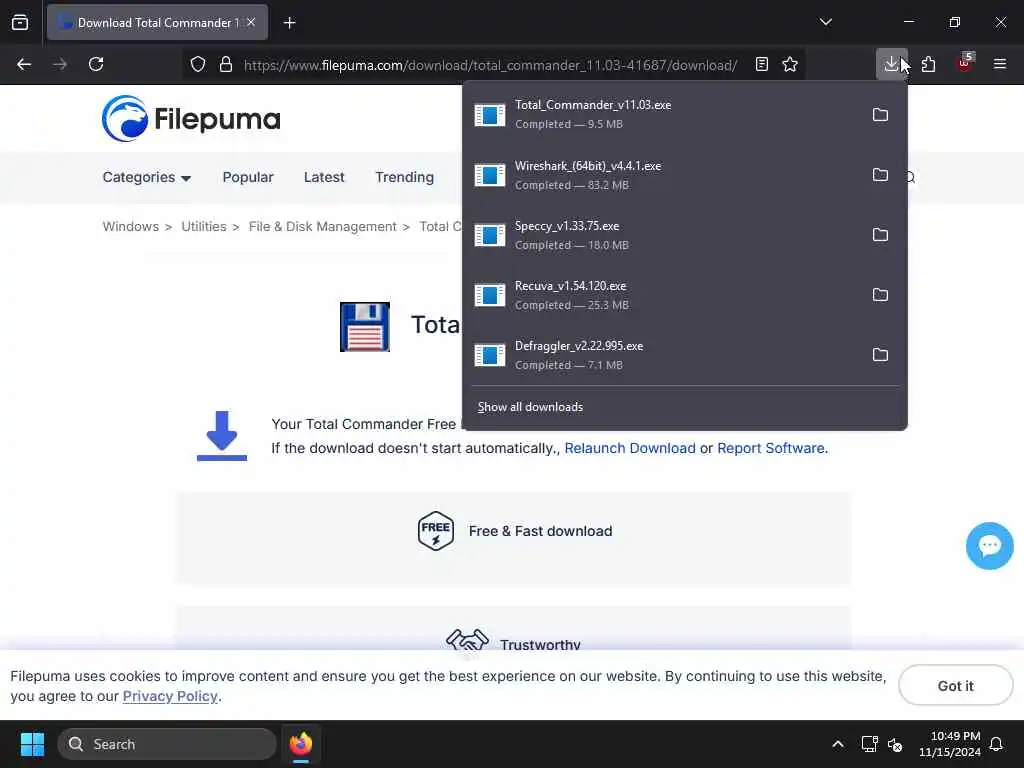Open folder for Total_Commander_v11.03.exe download
Screen dimensions: 1024x768
click(x=880, y=115)
